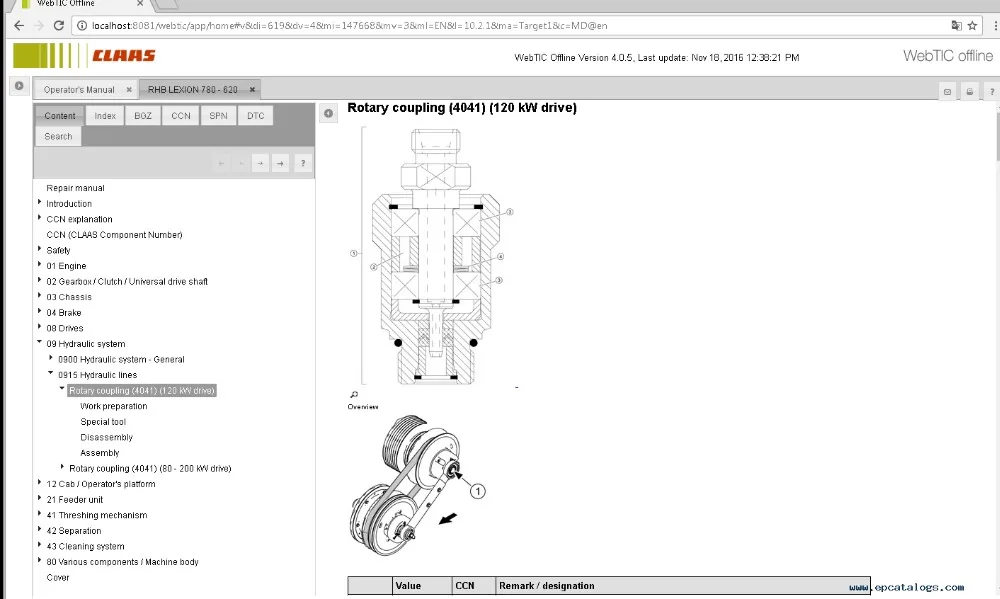Open the SPN tab
This screenshot has width=1000, height=599.
[x=218, y=115]
